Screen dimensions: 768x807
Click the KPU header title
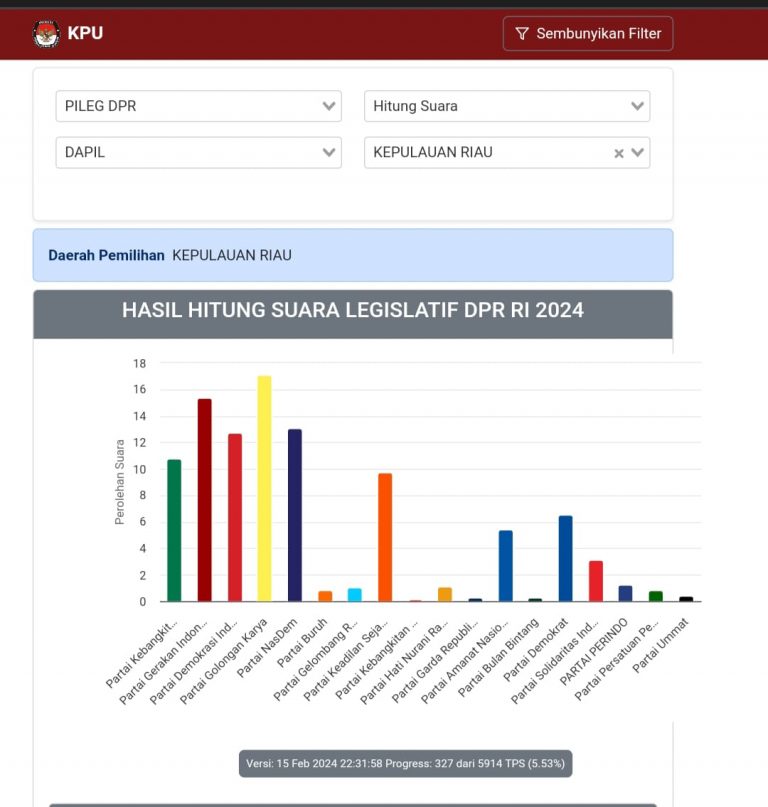[x=85, y=33]
